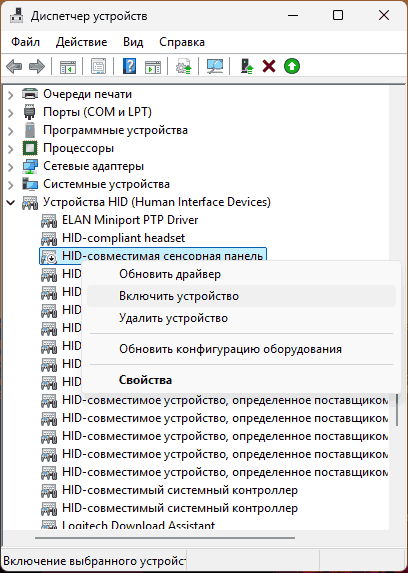
Task: Select HID-compliant headset device
Action: (x=124, y=238)
